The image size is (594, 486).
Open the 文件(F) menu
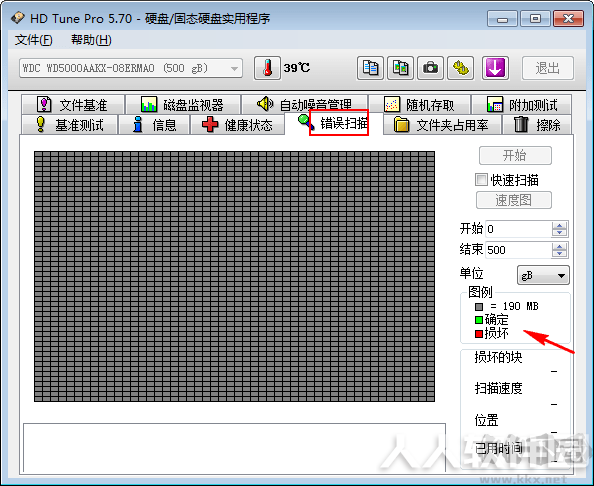(x=33, y=40)
